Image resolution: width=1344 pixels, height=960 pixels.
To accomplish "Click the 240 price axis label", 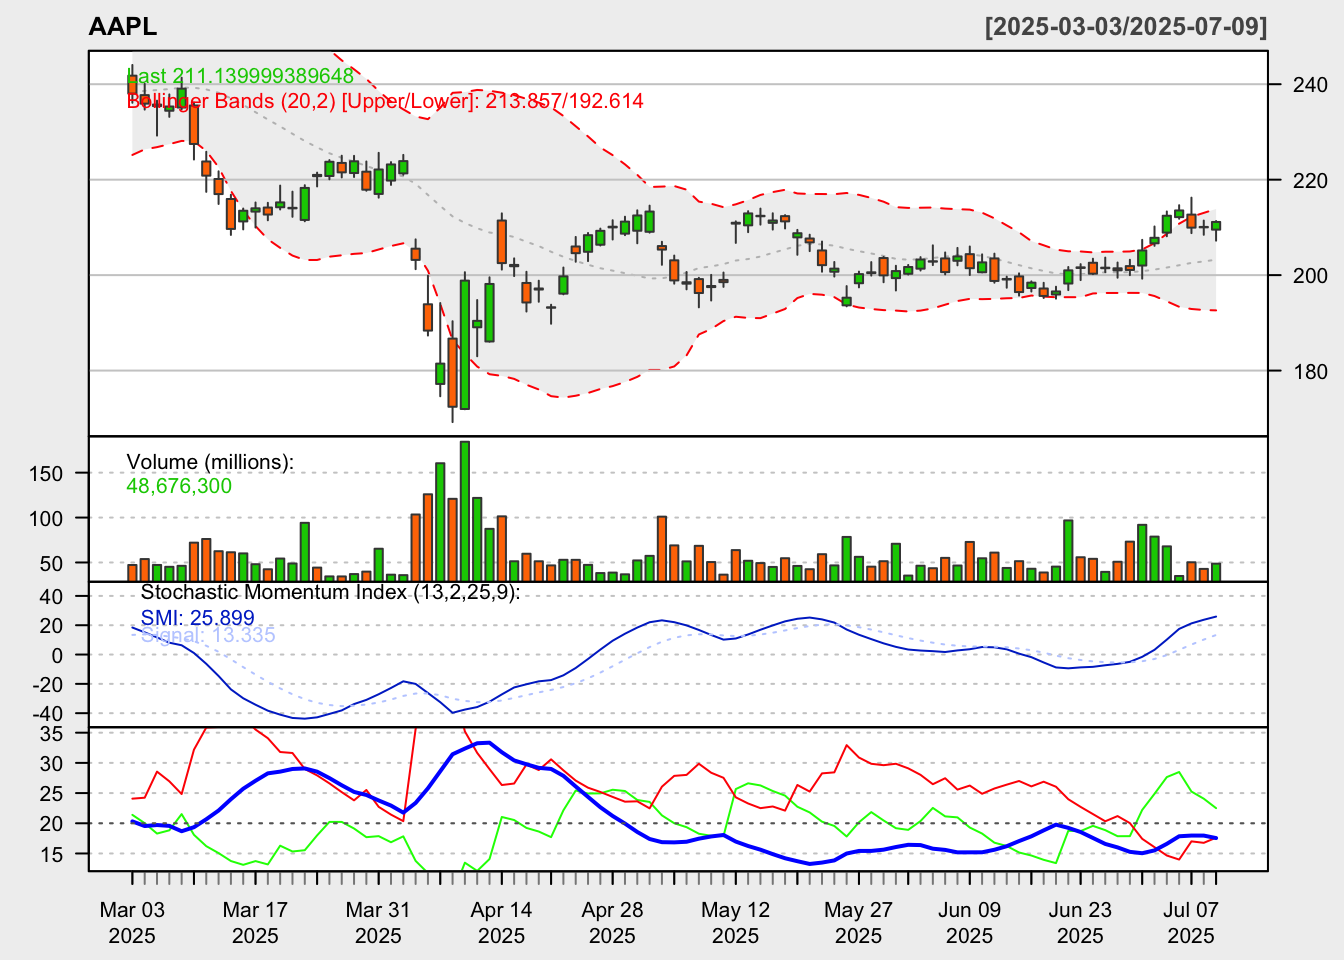I will [x=1311, y=85].
